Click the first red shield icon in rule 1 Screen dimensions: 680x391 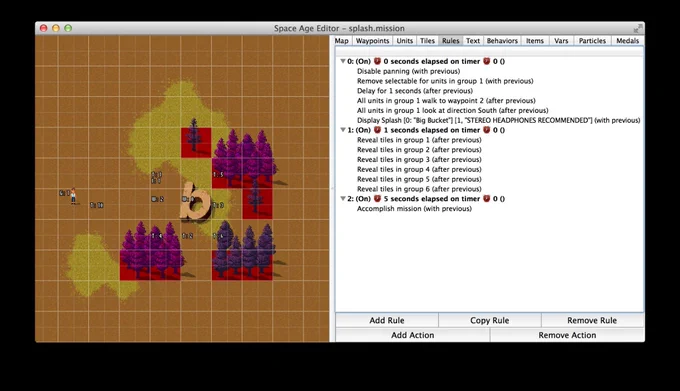click(377, 130)
